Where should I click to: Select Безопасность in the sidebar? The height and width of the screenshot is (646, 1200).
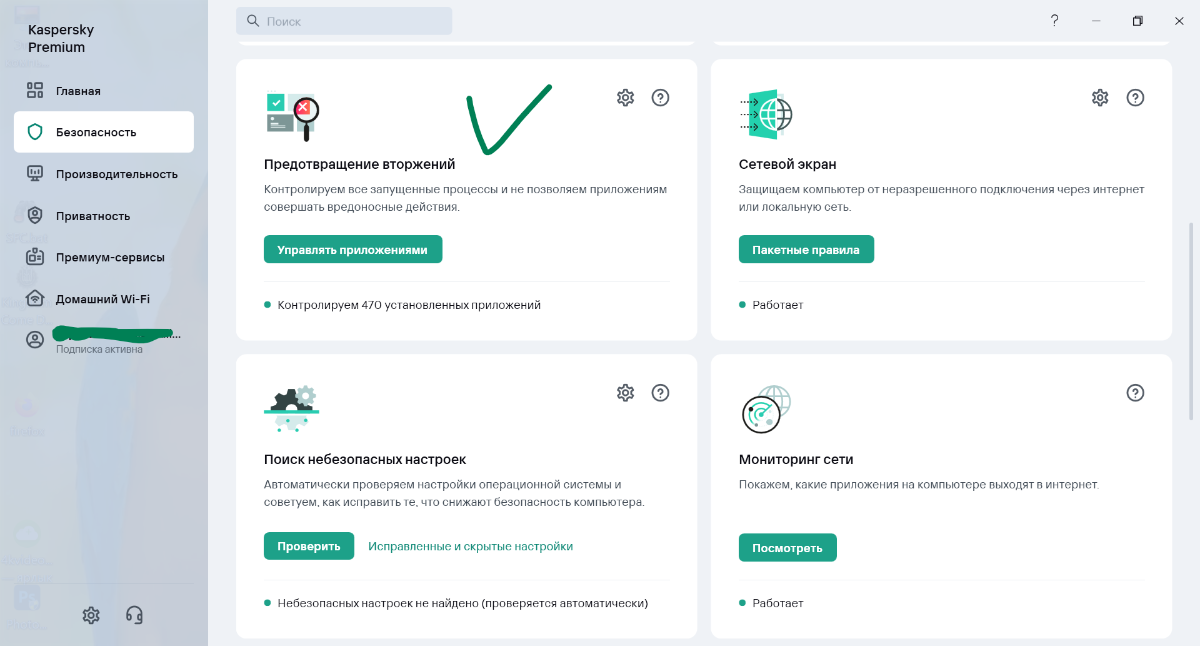pos(104,132)
